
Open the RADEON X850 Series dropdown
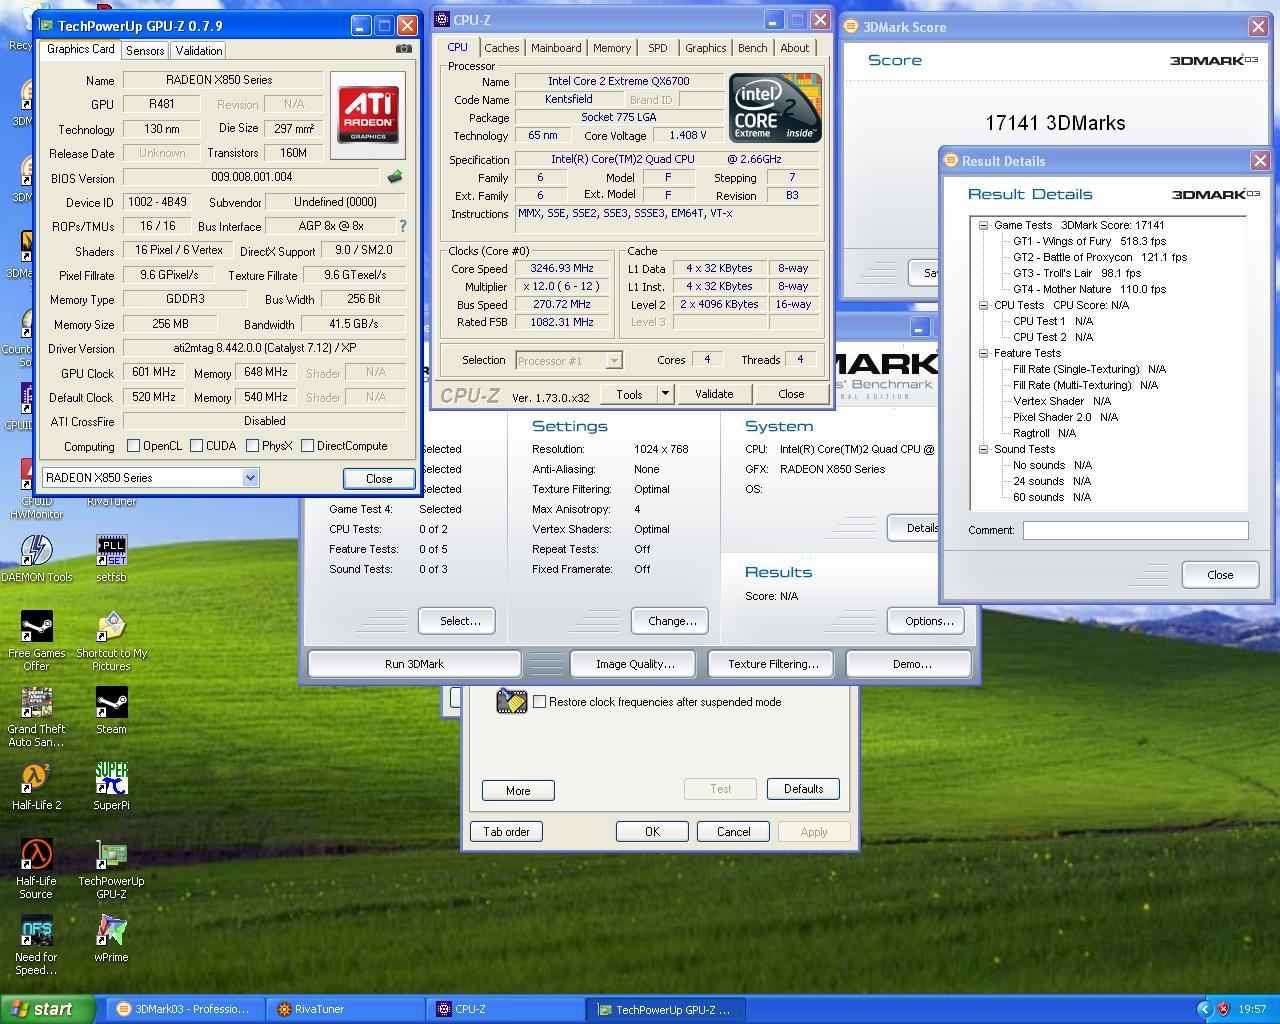click(250, 478)
